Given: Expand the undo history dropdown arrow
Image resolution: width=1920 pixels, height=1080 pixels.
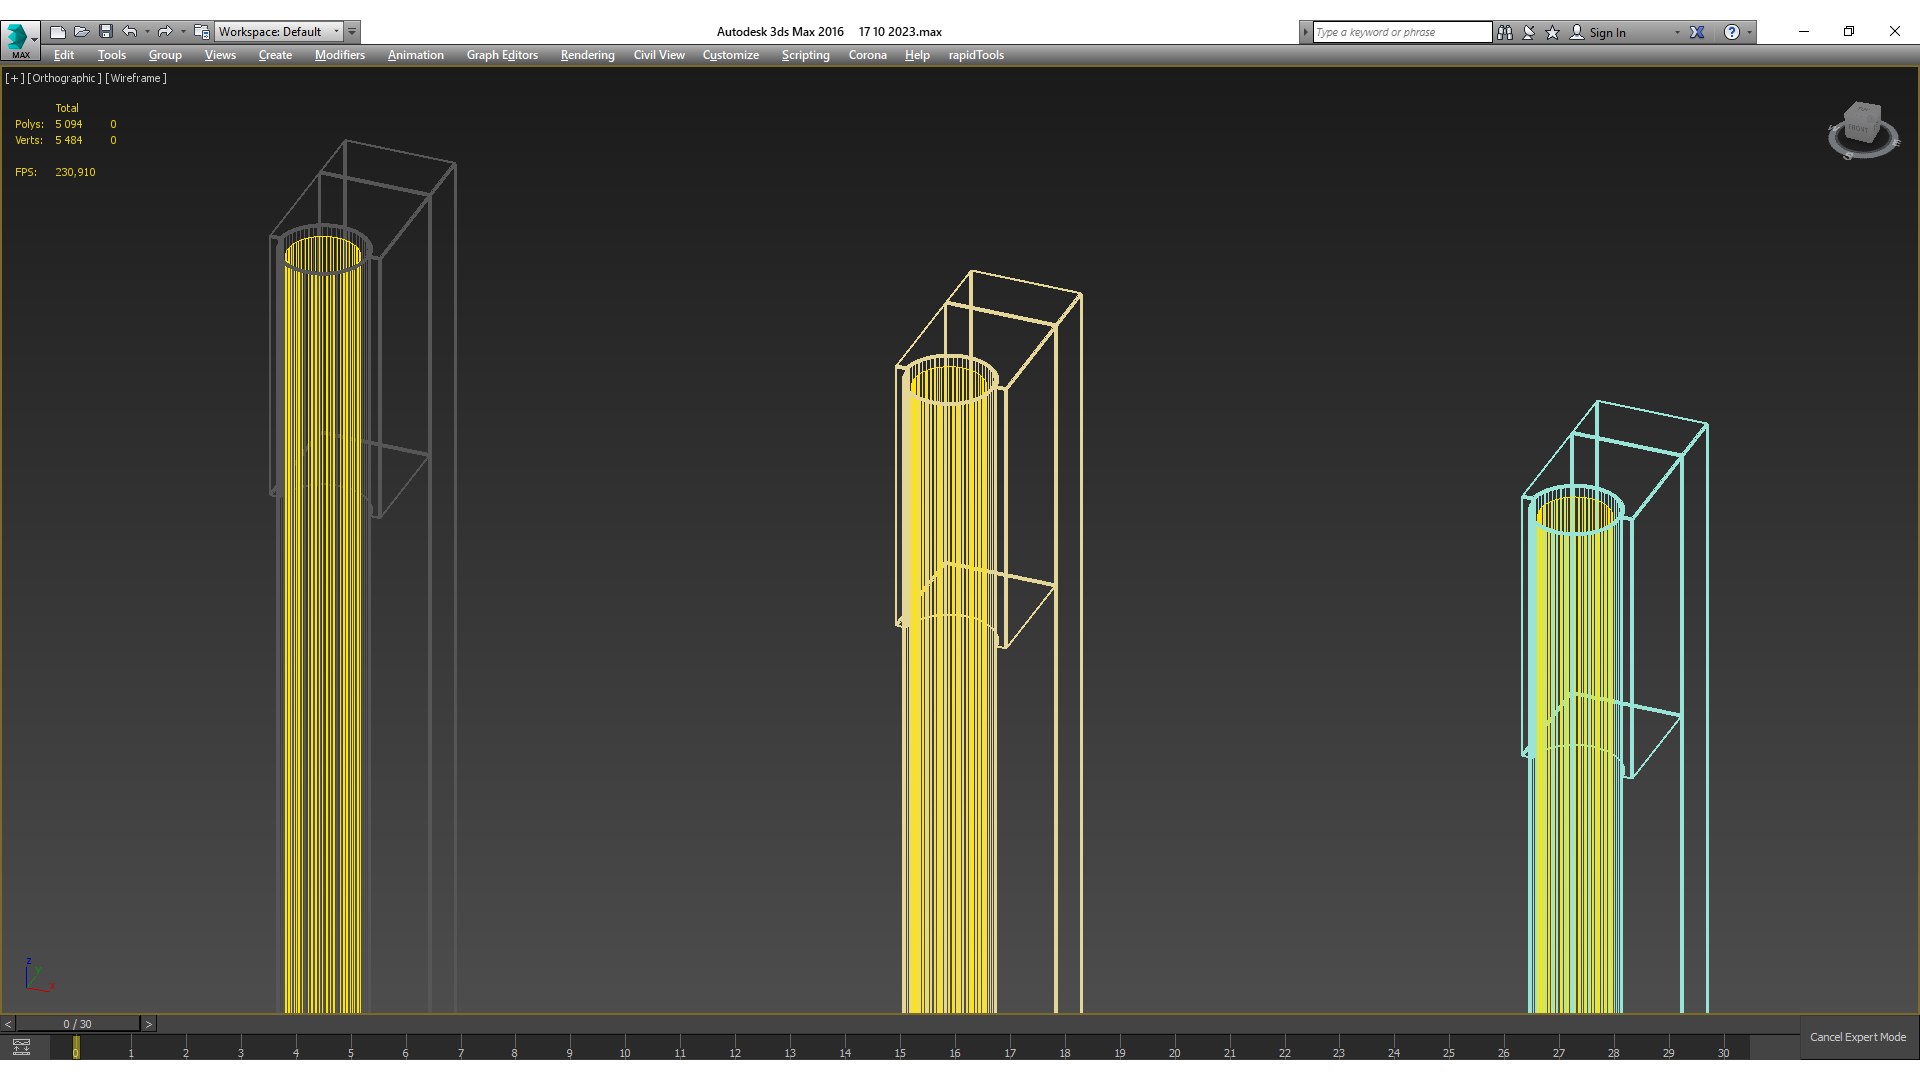Looking at the screenshot, I should pos(147,32).
